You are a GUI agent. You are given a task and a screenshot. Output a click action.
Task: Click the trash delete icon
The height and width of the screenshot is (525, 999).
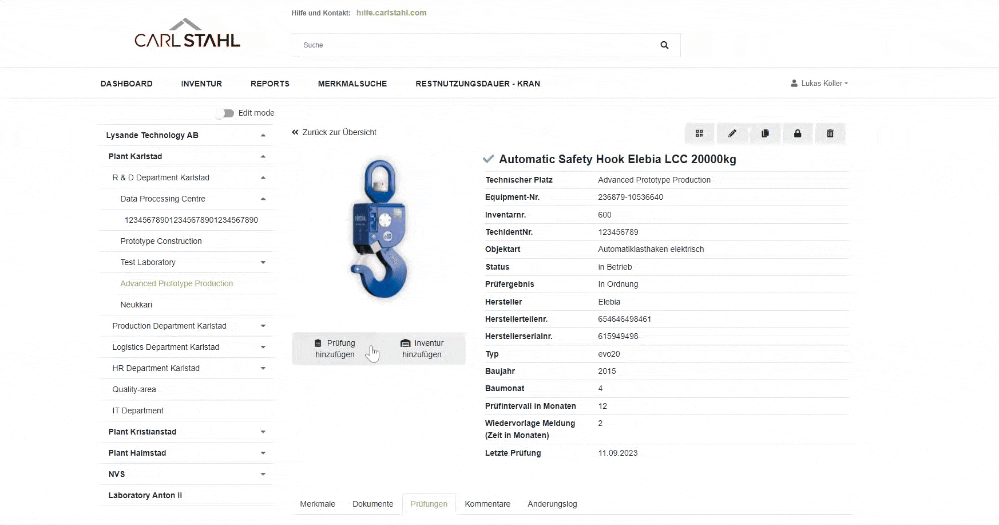(x=829, y=133)
